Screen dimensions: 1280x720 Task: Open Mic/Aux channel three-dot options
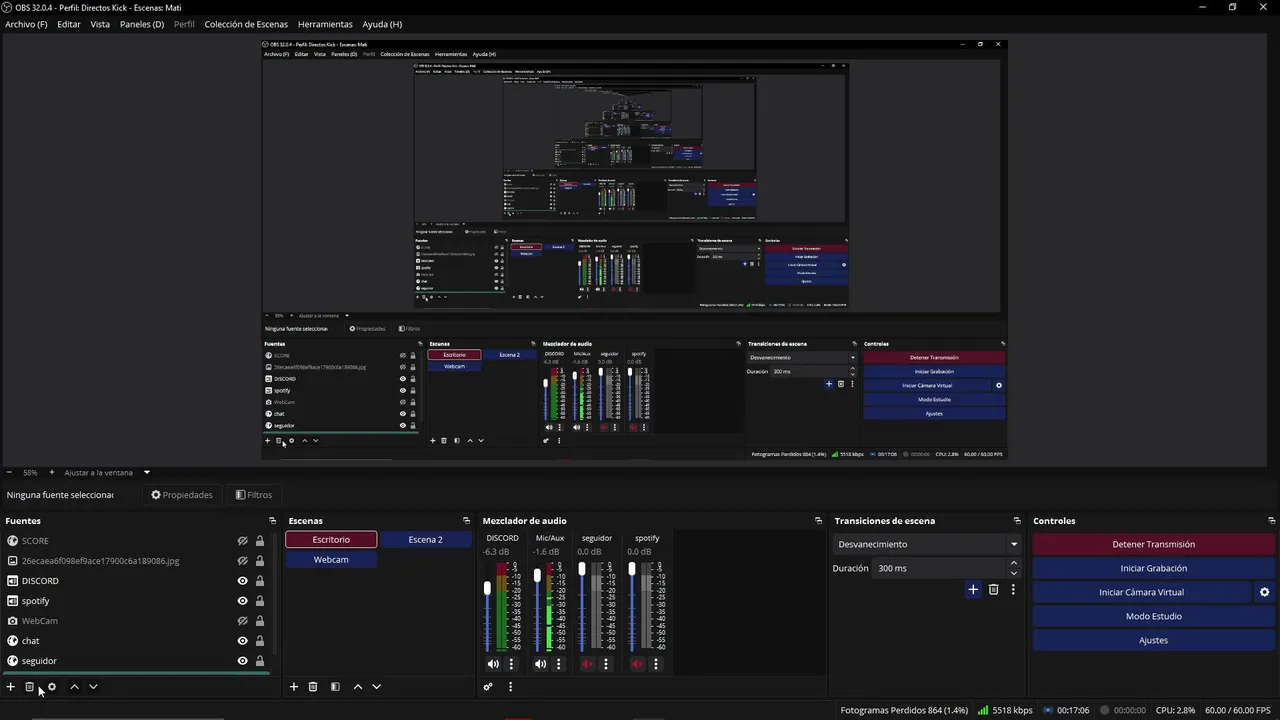pyautogui.click(x=559, y=664)
